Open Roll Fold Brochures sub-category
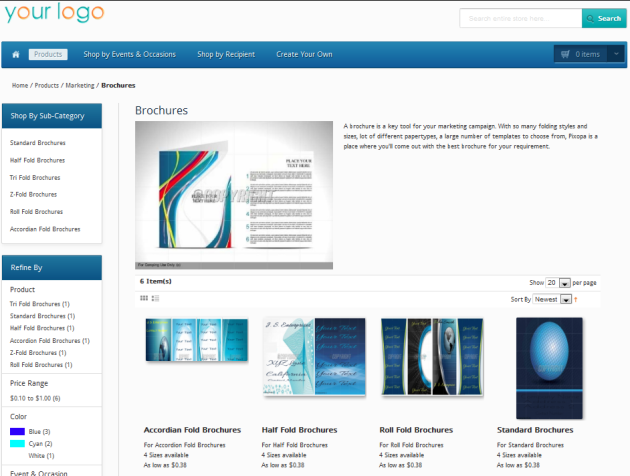The image size is (630, 476). click(36, 212)
